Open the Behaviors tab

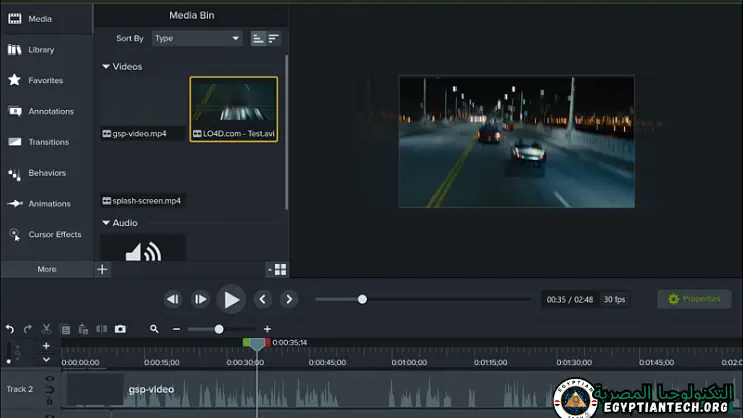click(46, 173)
